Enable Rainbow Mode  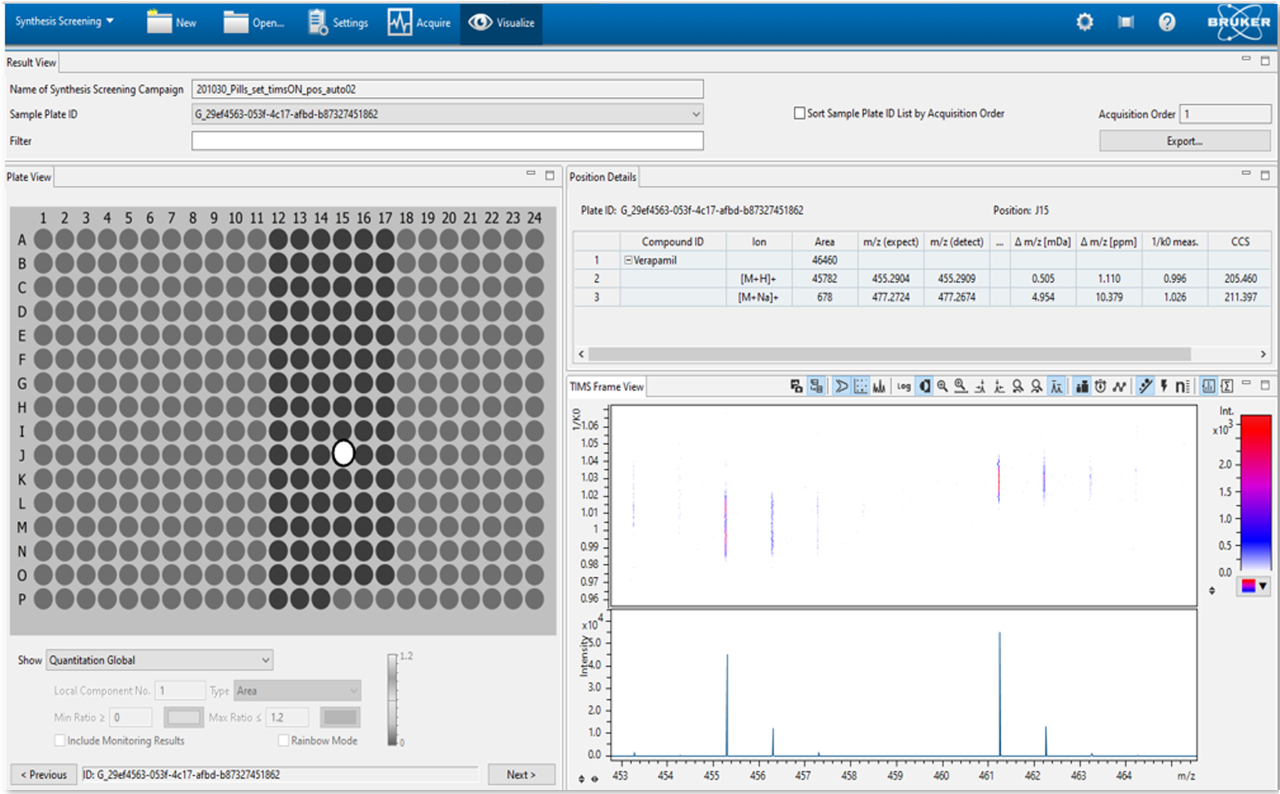(284, 740)
